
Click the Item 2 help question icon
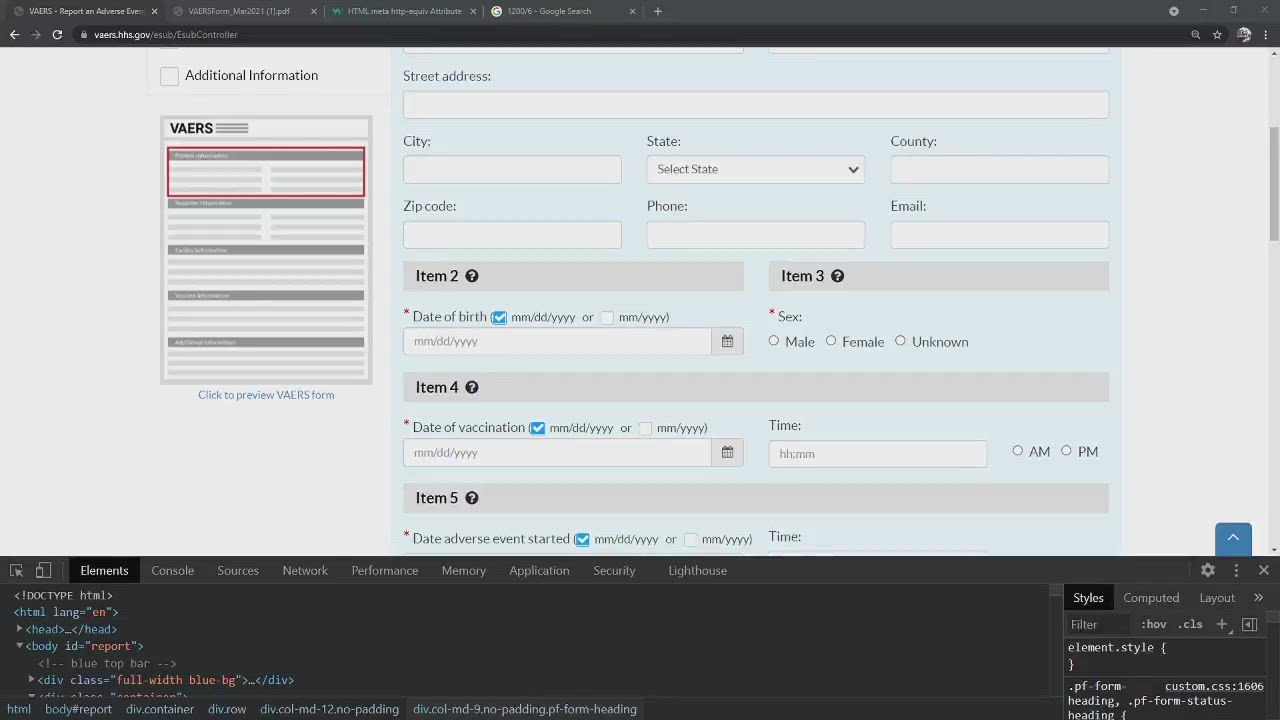click(x=472, y=276)
